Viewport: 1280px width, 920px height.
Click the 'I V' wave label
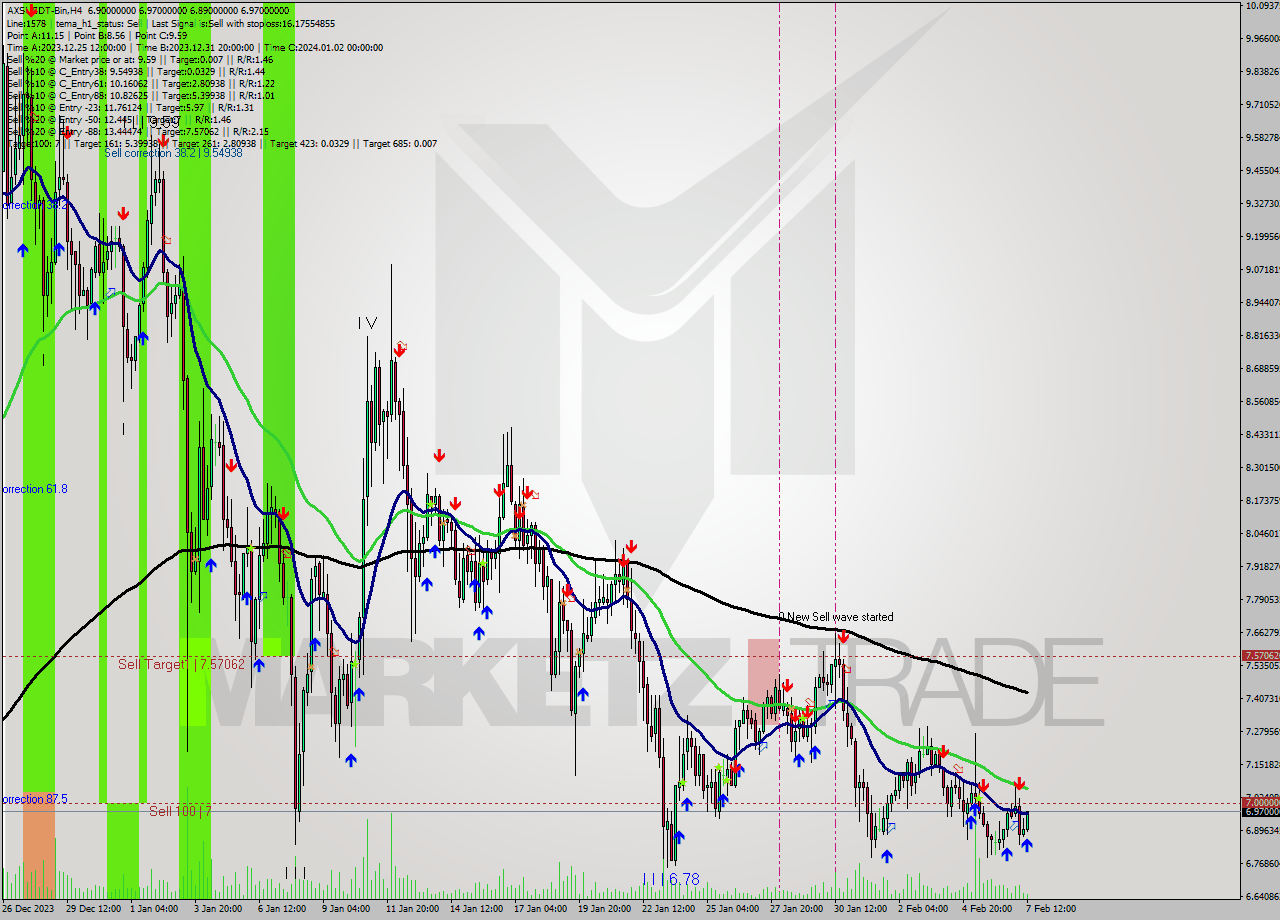click(x=367, y=323)
